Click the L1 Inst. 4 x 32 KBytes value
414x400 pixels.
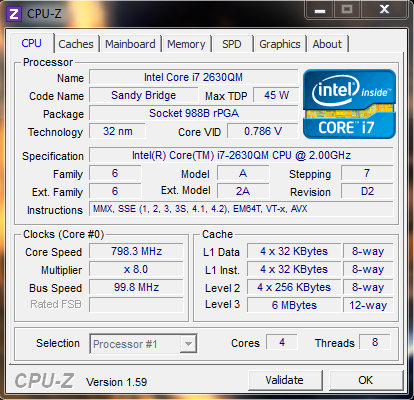click(294, 269)
